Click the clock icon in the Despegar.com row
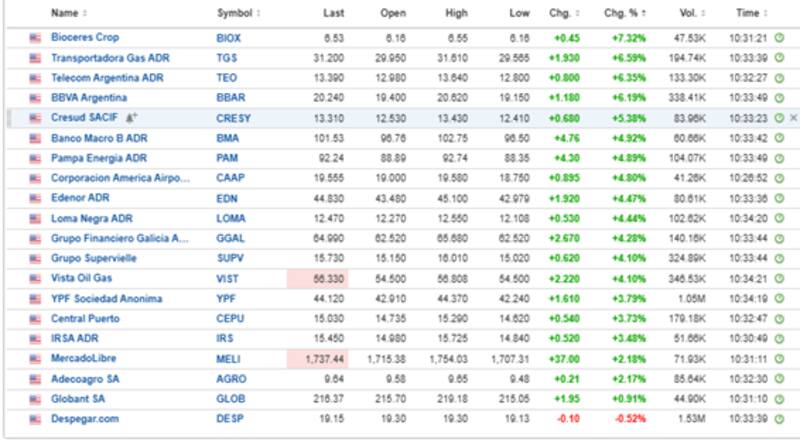This screenshot has width=800, height=442. 778,418
